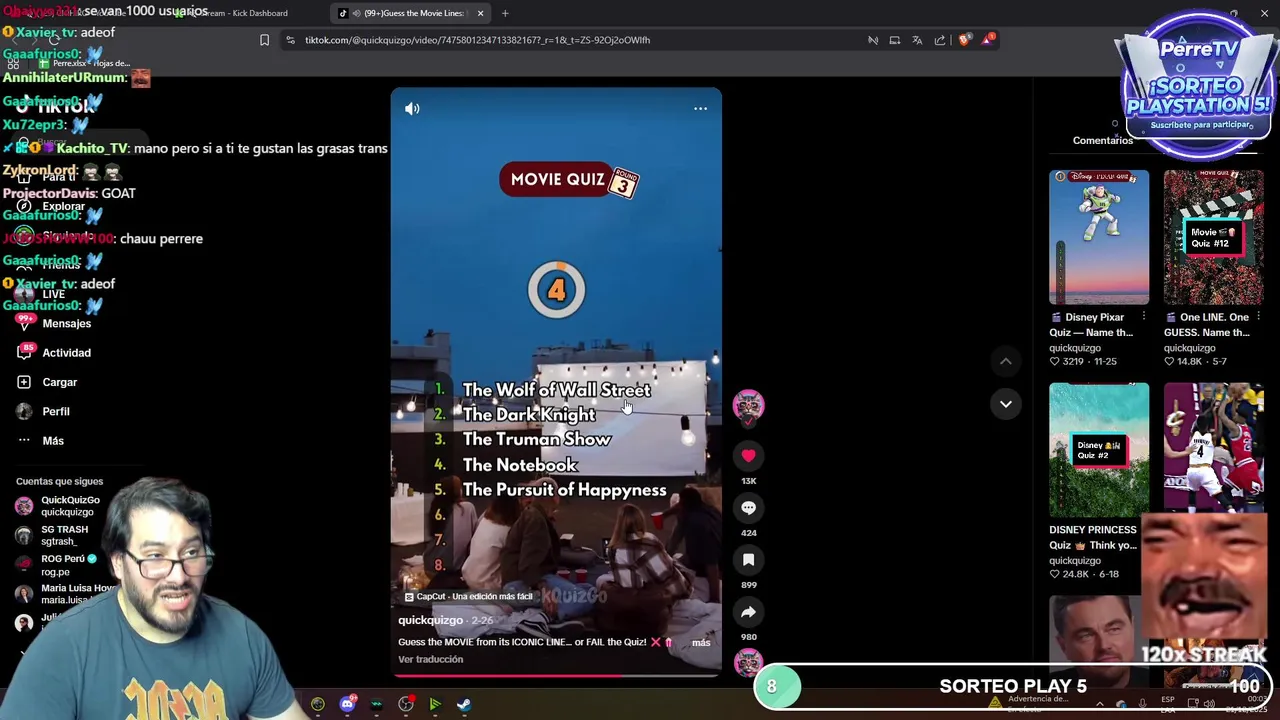Open the Disney Pixar Quiz thumbnail
Image resolution: width=1280 pixels, height=720 pixels.
[1099, 237]
